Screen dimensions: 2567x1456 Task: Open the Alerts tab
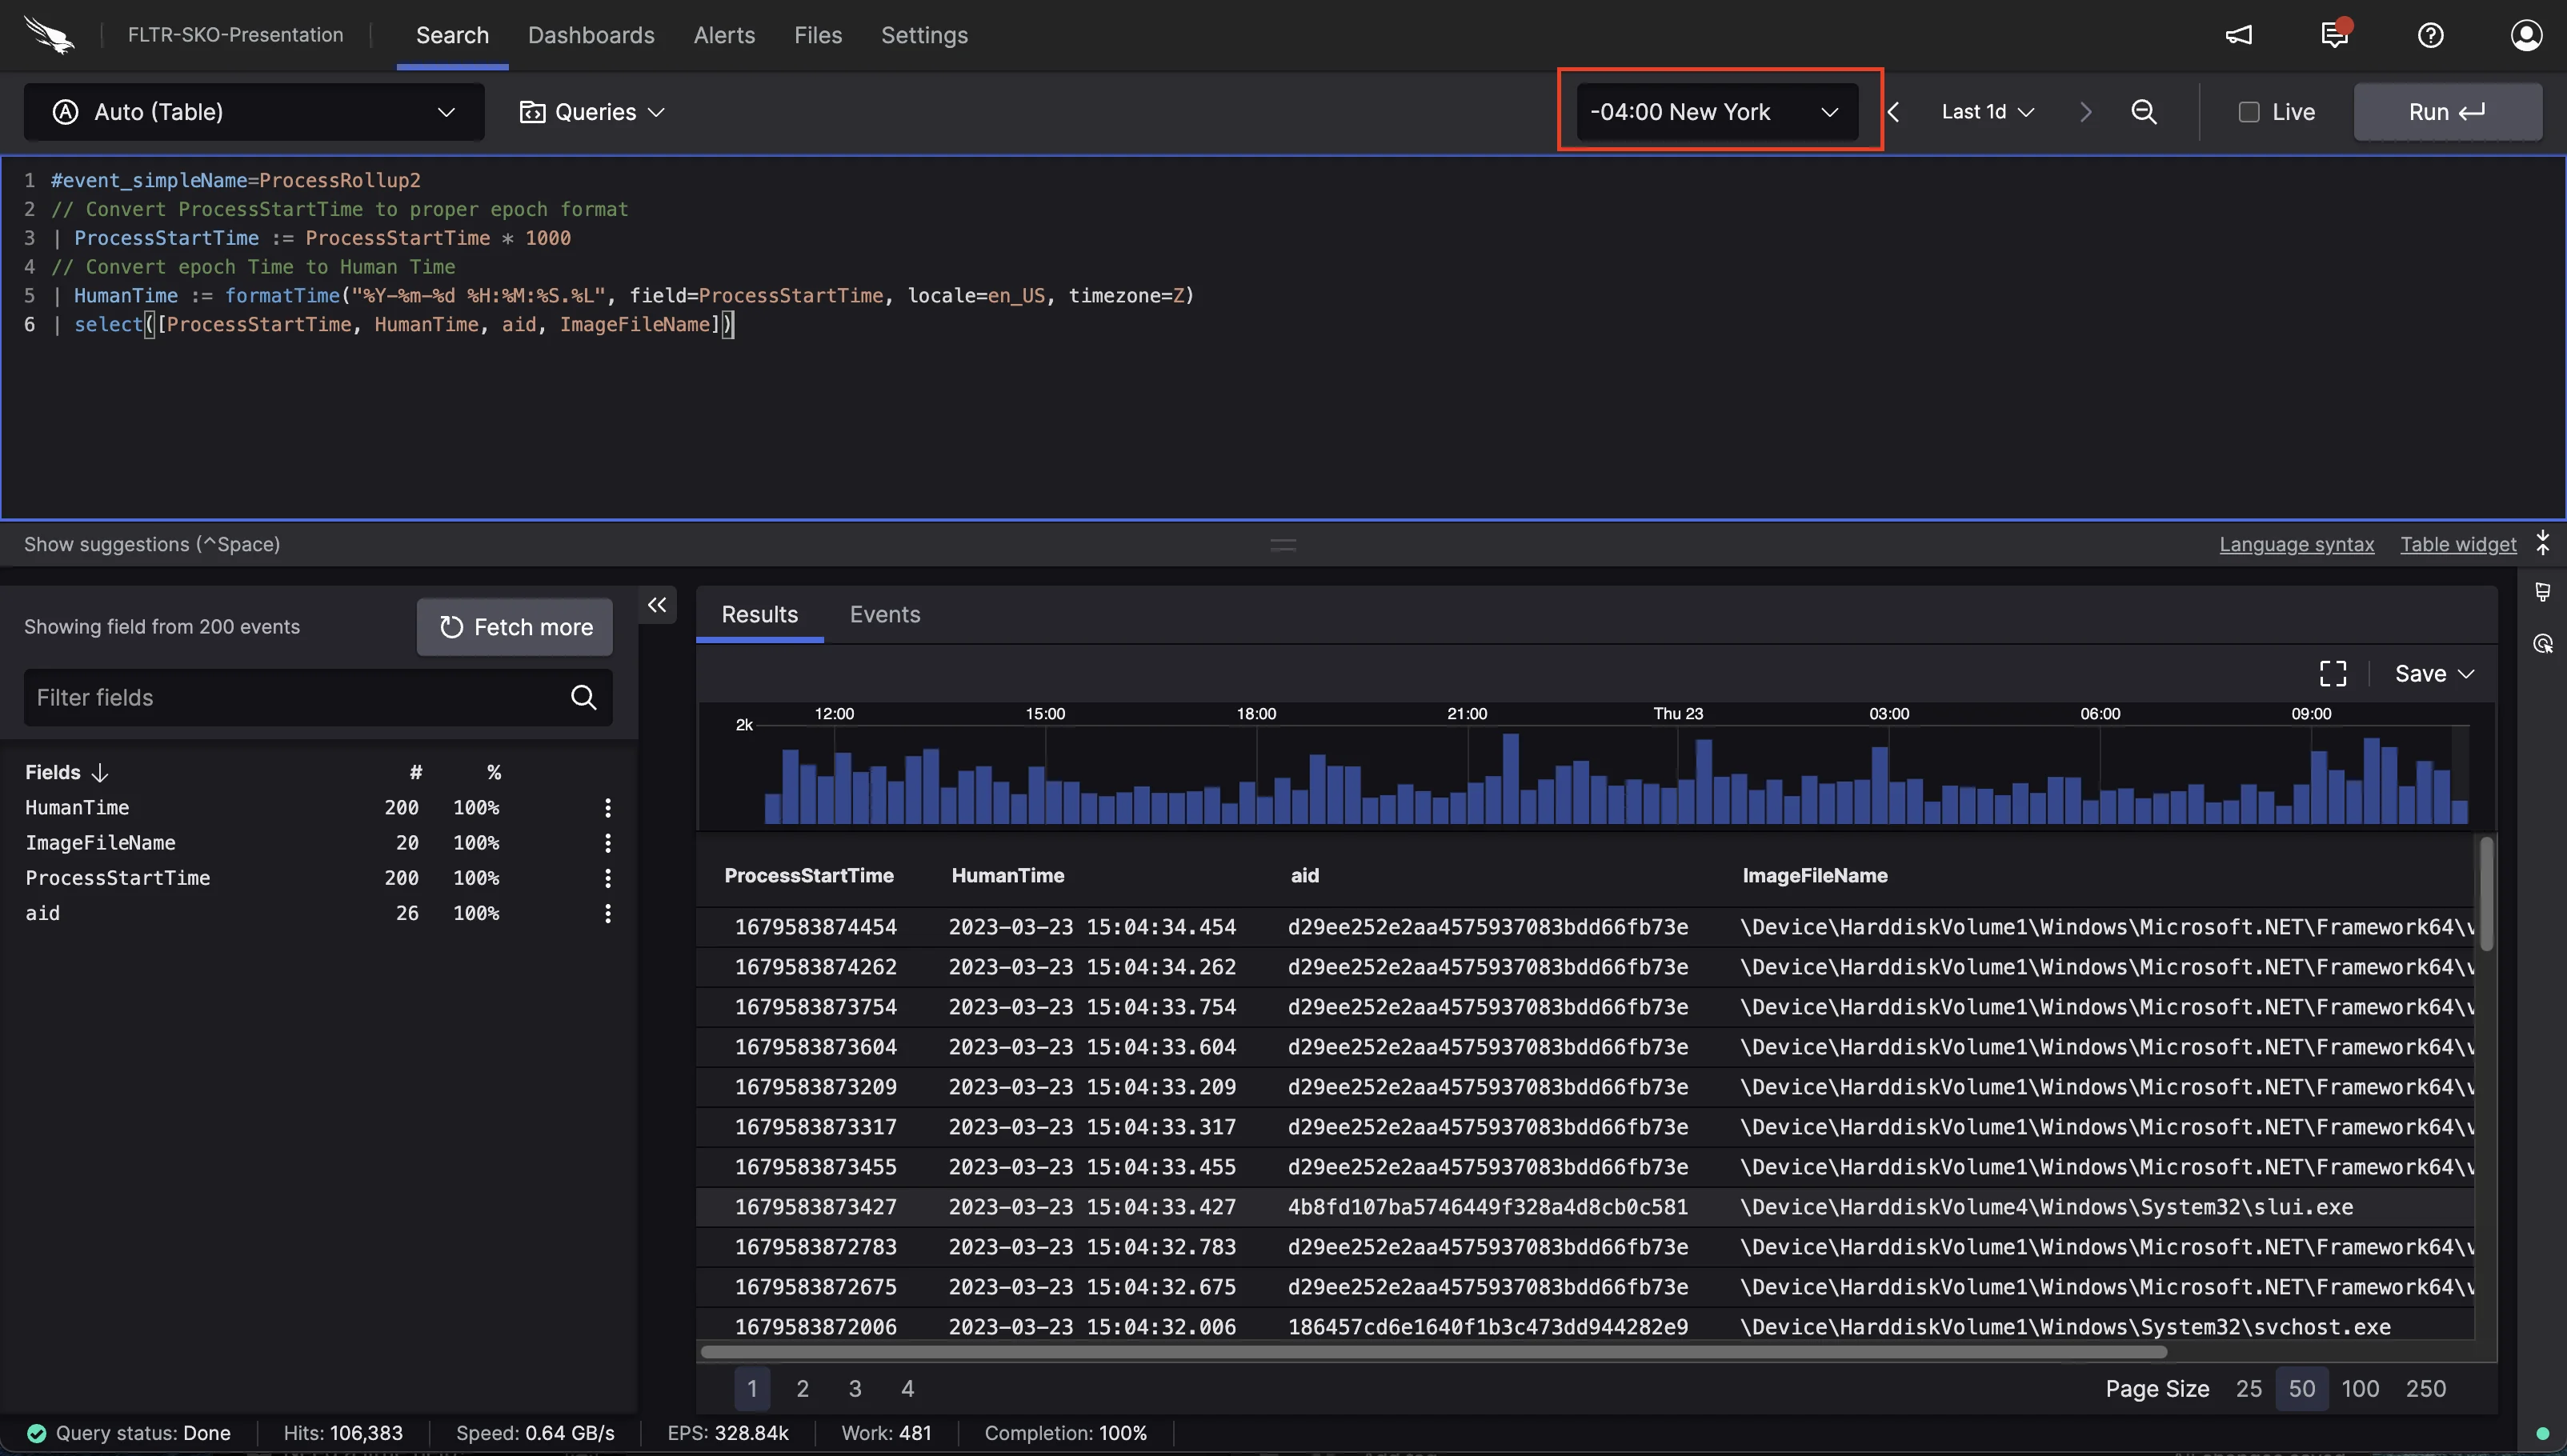click(724, 35)
